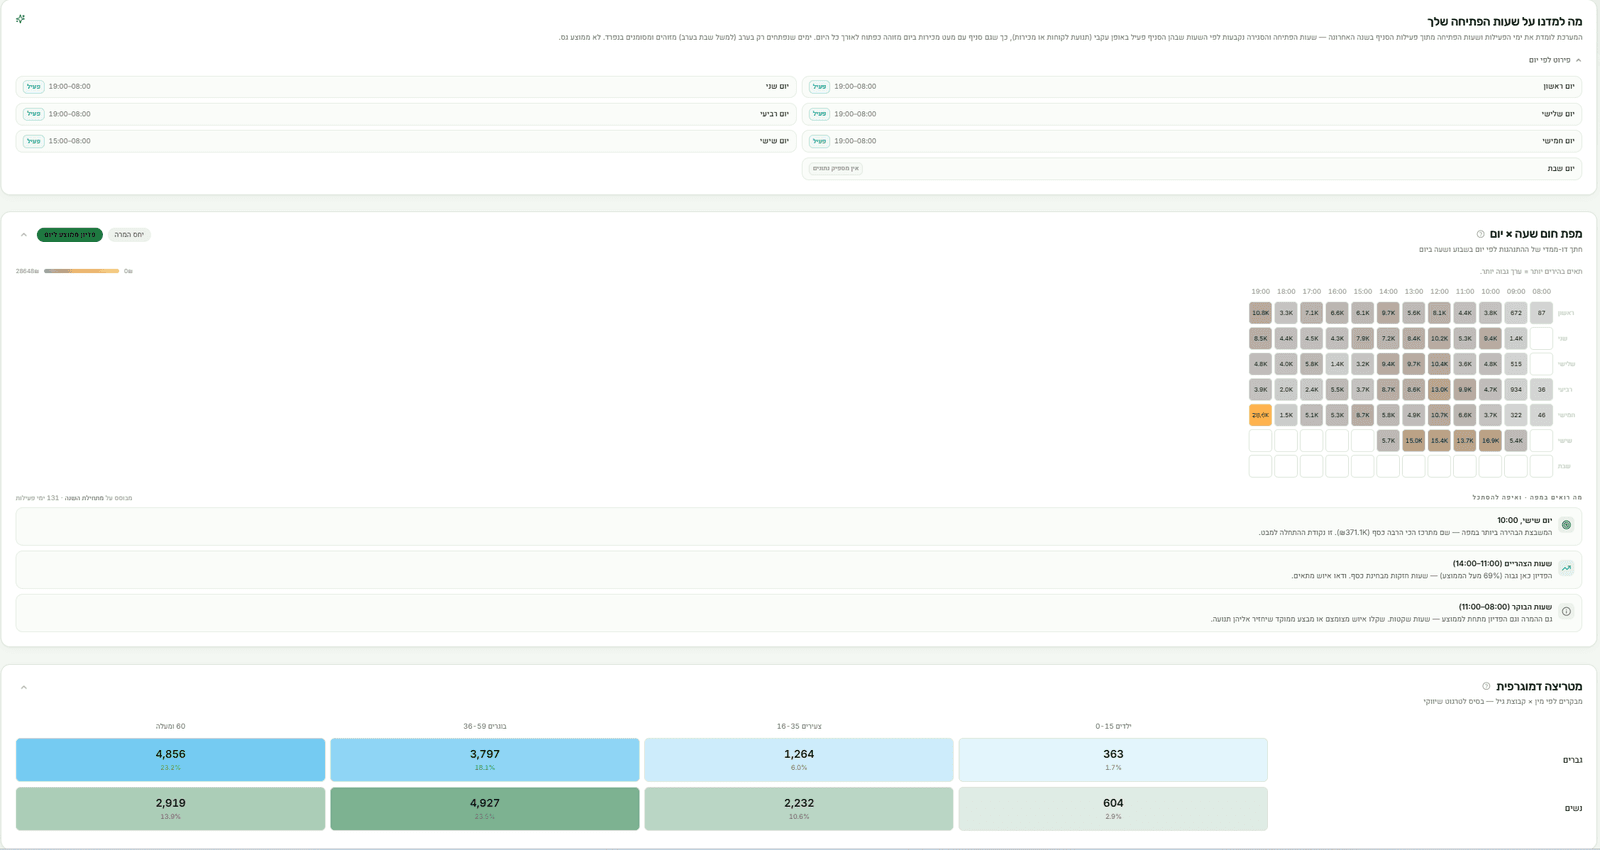
Task: Click help icon next to heatmap title
Action: pos(1481,234)
